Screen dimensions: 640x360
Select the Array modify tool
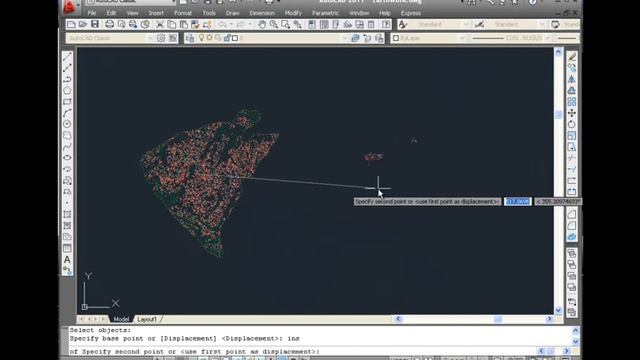coord(572,102)
